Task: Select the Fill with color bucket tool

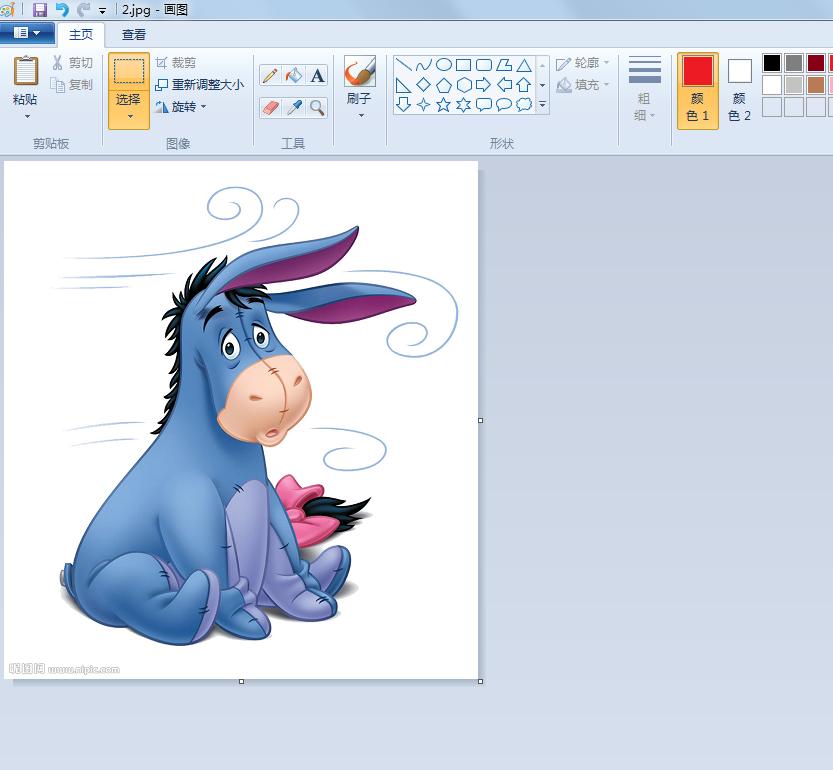Action: coord(293,76)
